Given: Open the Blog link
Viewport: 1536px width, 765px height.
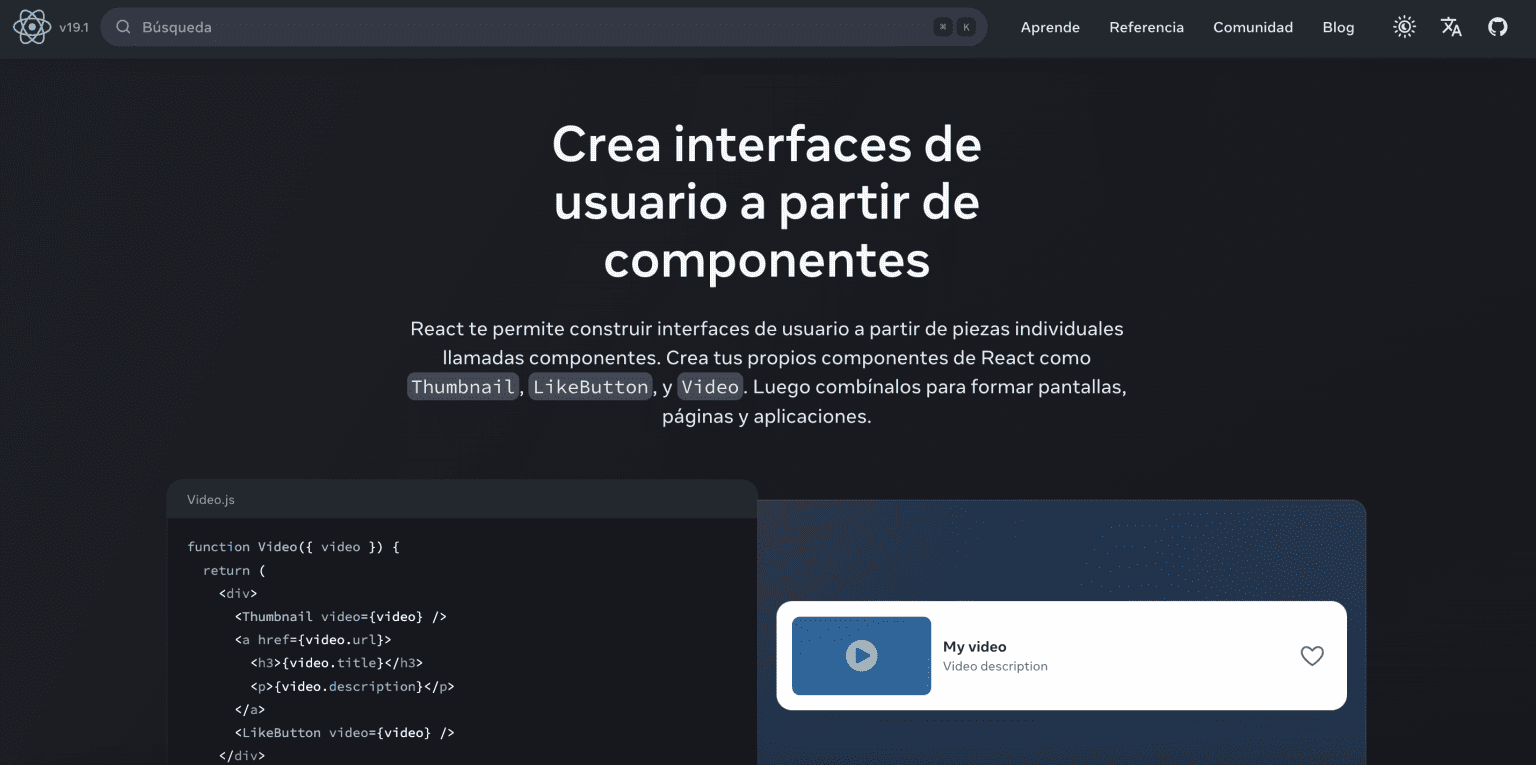Looking at the screenshot, I should (x=1338, y=27).
